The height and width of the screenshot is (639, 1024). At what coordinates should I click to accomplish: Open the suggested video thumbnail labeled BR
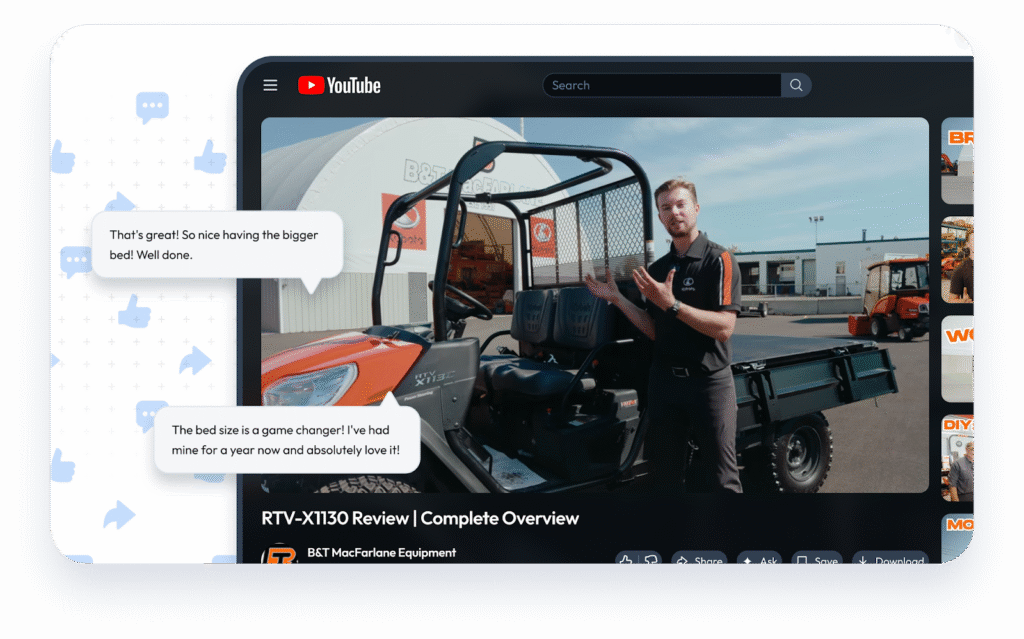point(957,161)
